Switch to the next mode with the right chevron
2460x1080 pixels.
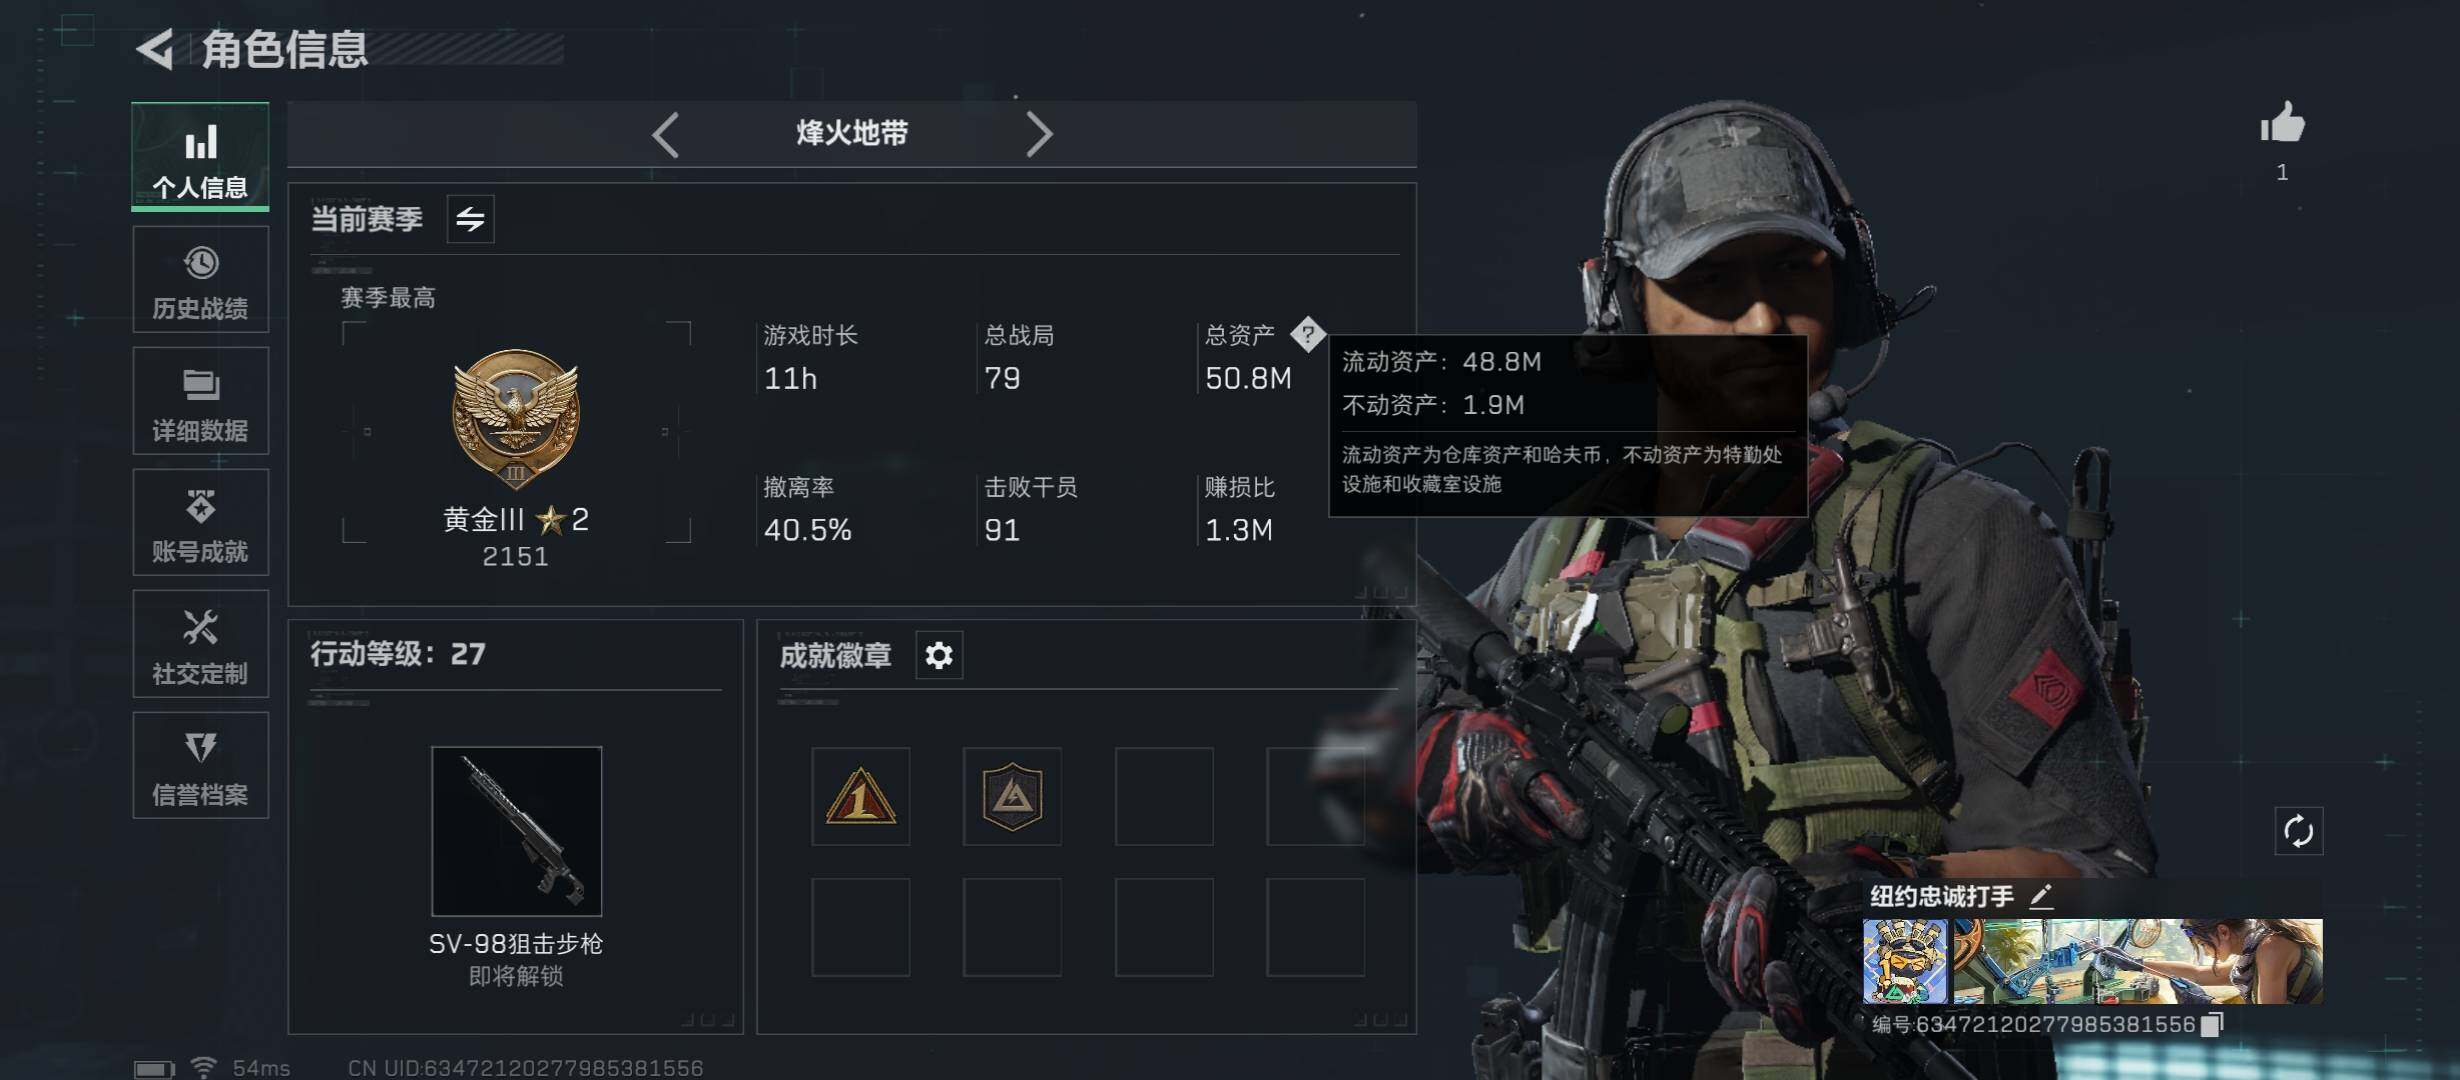click(1039, 134)
